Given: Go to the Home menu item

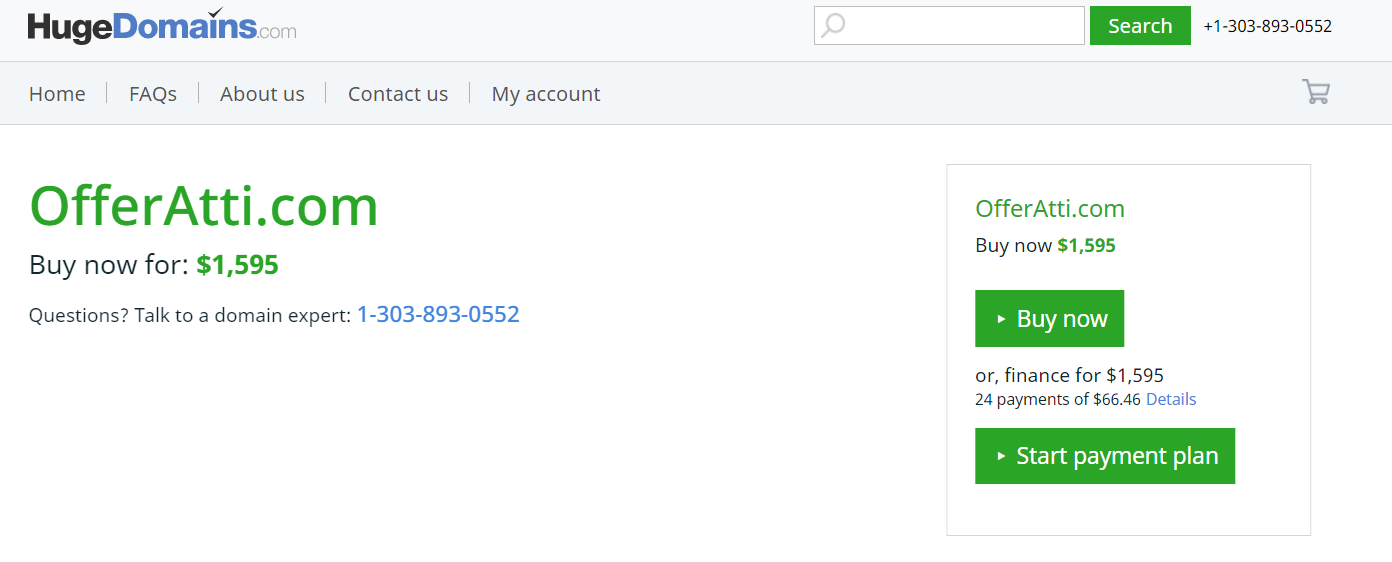Looking at the screenshot, I should pyautogui.click(x=57, y=94).
